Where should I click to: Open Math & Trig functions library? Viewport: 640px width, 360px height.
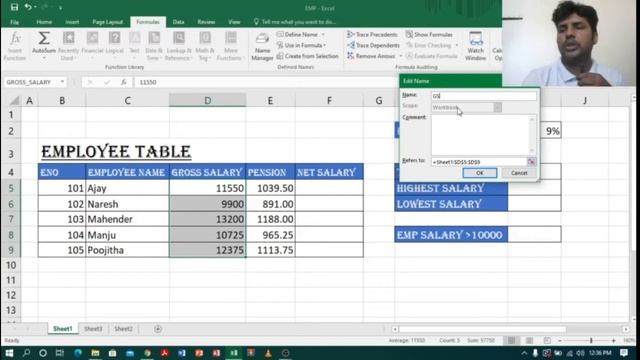[x=204, y=46]
